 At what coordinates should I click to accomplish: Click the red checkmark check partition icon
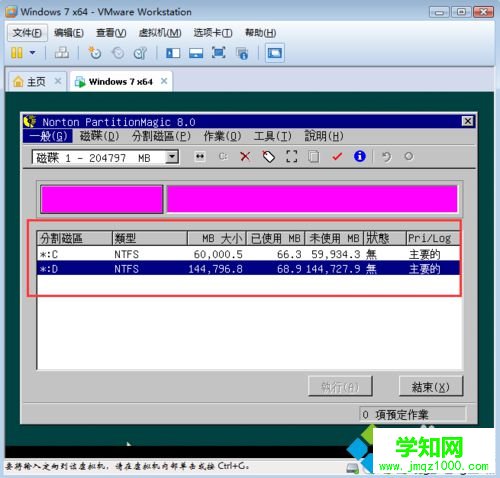tap(337, 156)
